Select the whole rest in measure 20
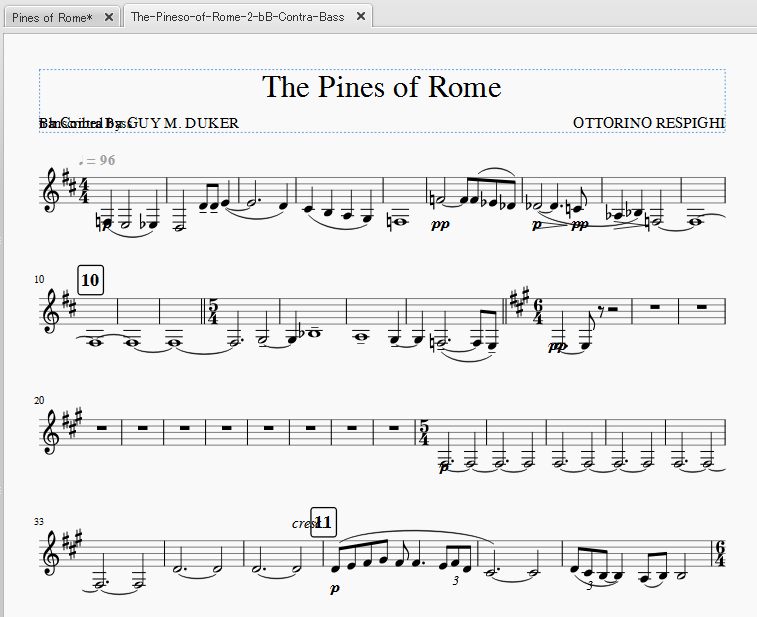Viewport: 757px width, 617px height. [101, 428]
